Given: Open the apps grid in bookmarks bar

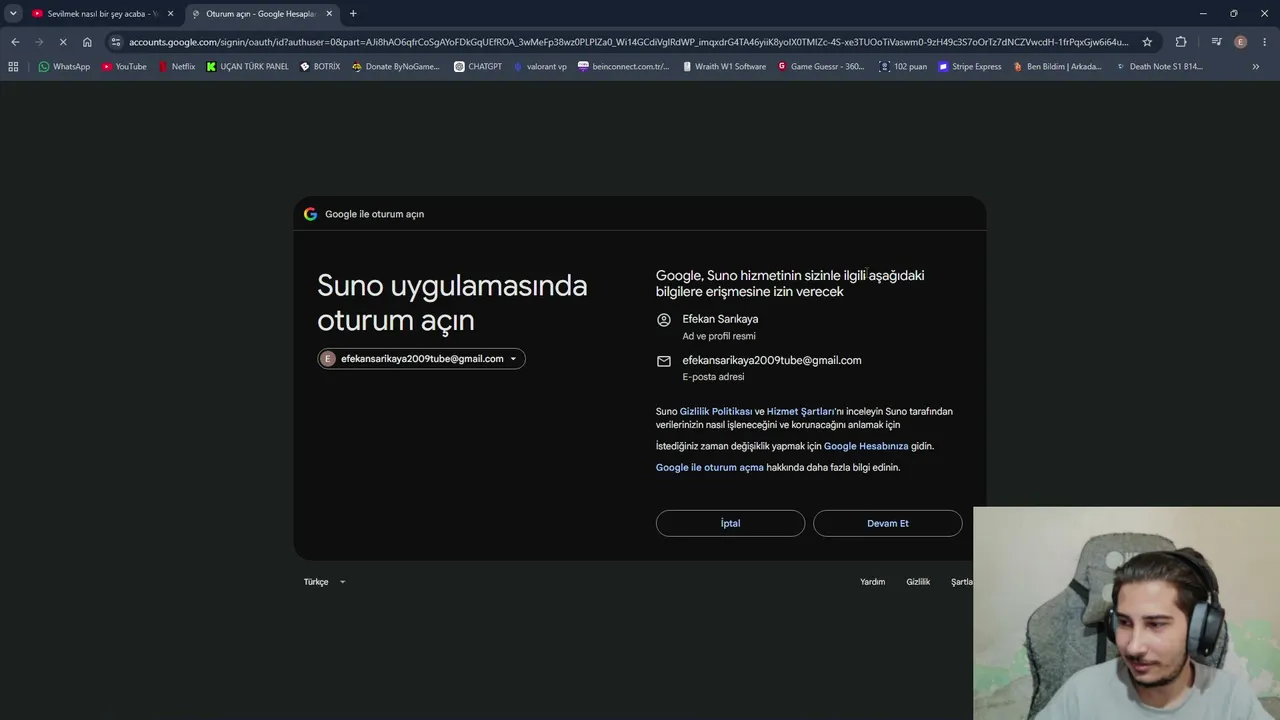Looking at the screenshot, I should tap(13, 67).
